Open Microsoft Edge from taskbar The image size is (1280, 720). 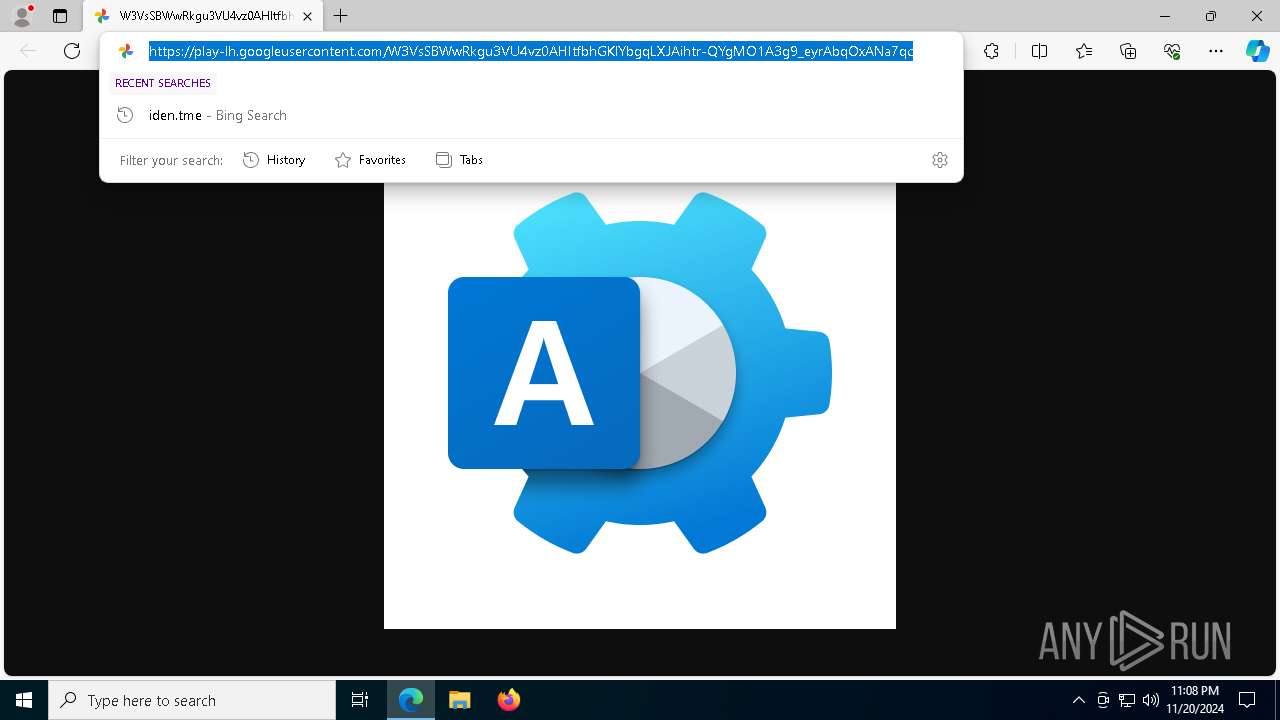(411, 700)
